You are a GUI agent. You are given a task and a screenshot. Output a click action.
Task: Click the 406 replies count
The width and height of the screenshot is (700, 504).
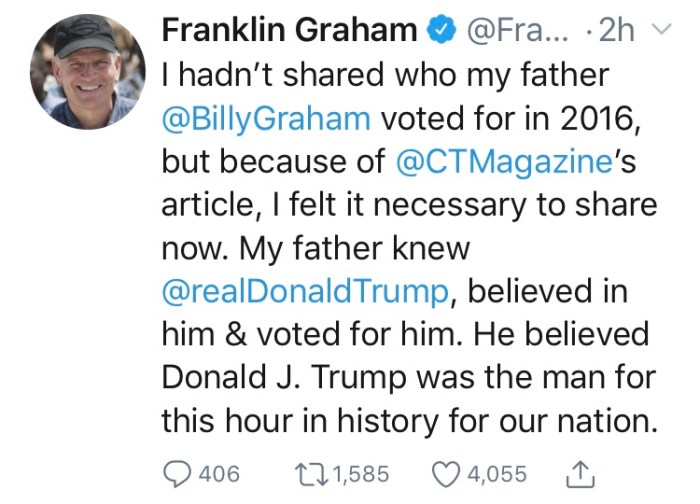[x=218, y=472]
